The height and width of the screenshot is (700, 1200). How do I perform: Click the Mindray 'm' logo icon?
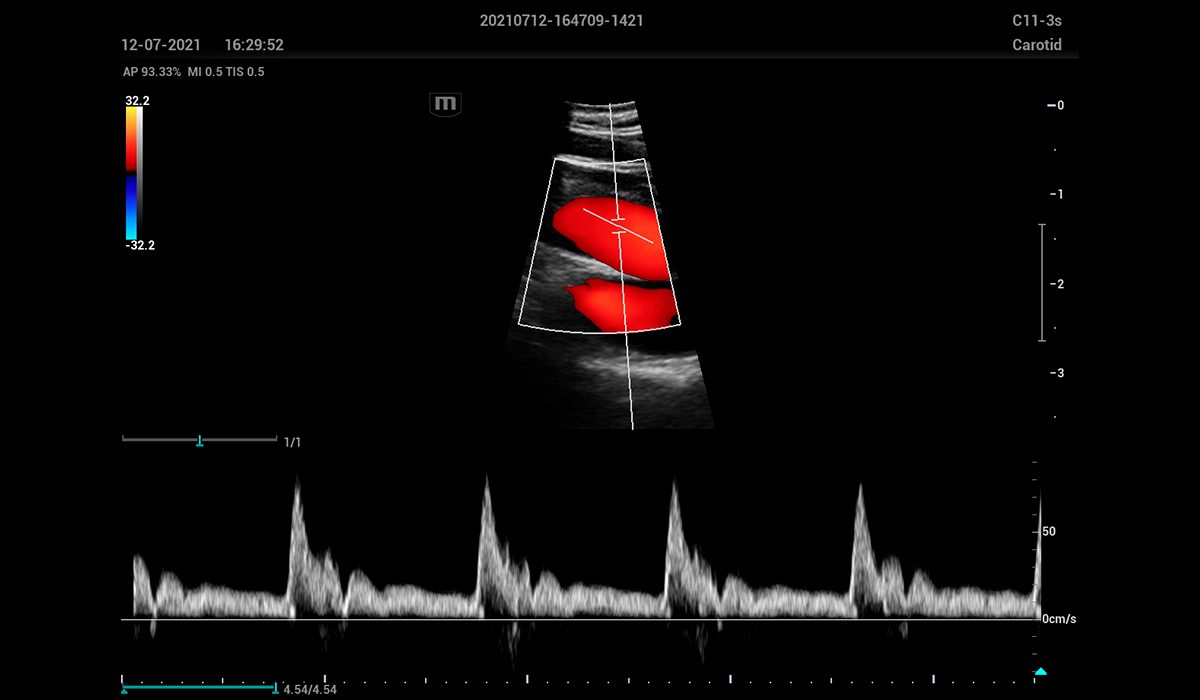(x=445, y=104)
